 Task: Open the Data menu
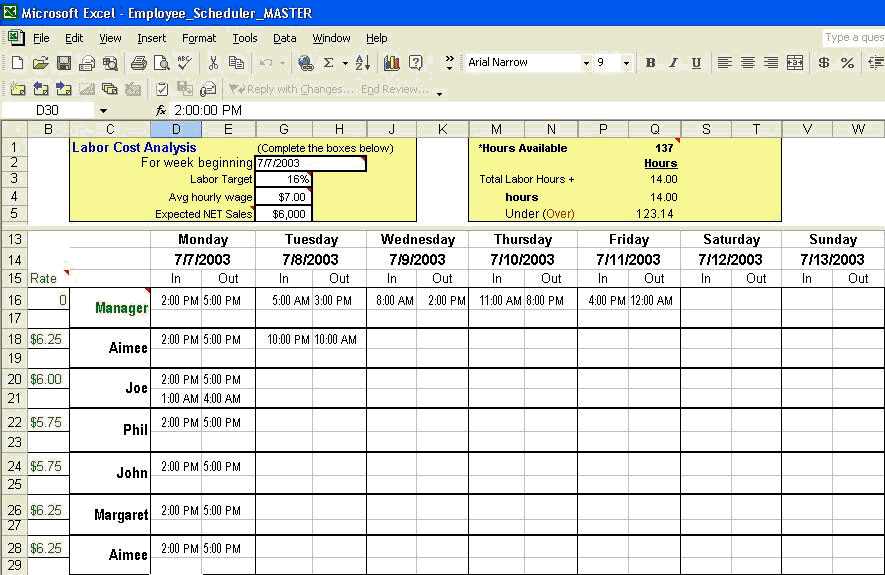[x=284, y=38]
